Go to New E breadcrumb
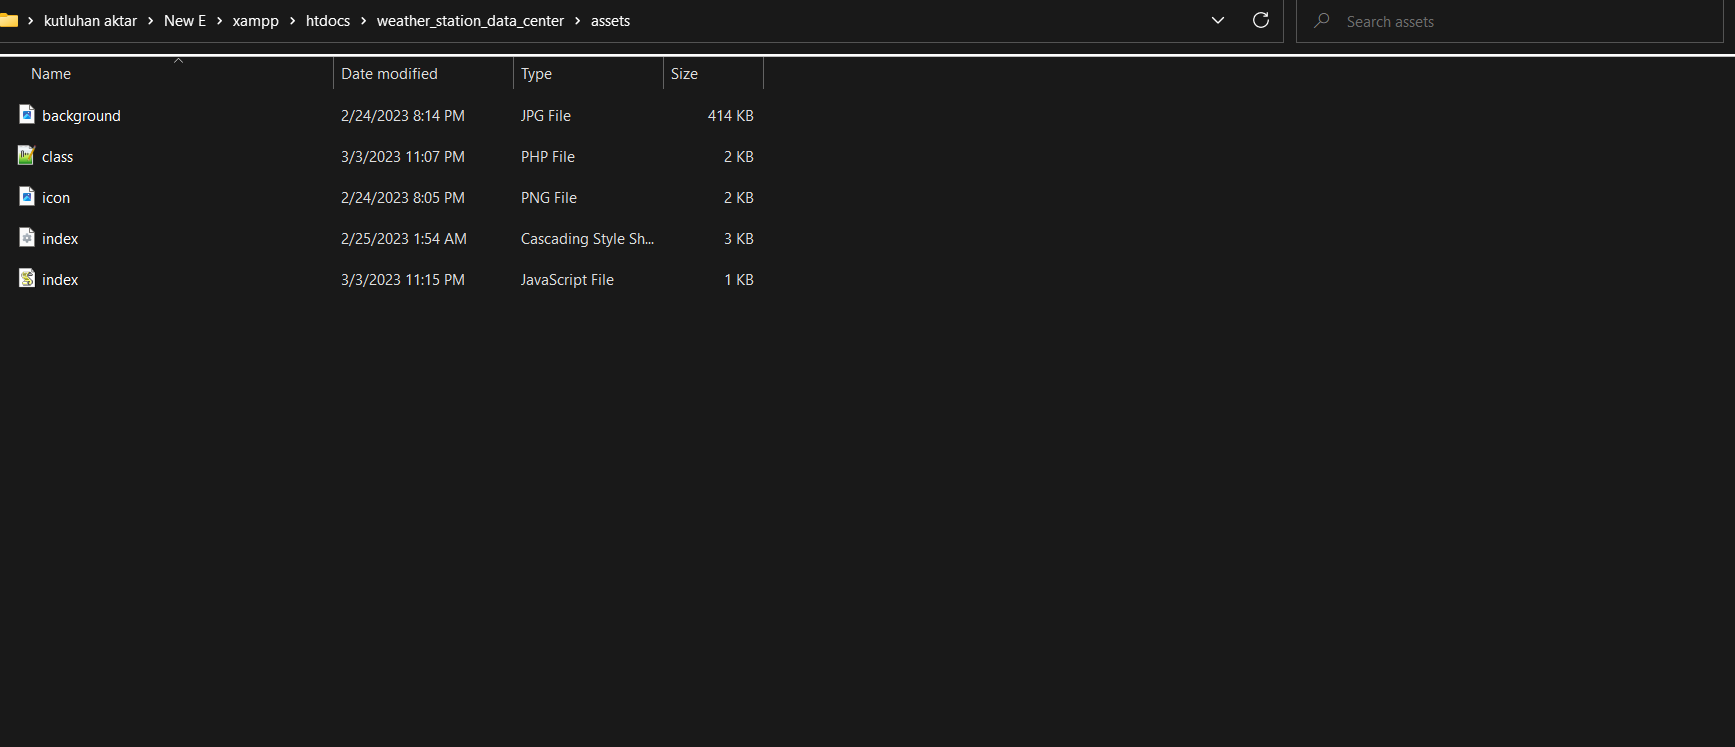The height and width of the screenshot is (747, 1735). (185, 21)
